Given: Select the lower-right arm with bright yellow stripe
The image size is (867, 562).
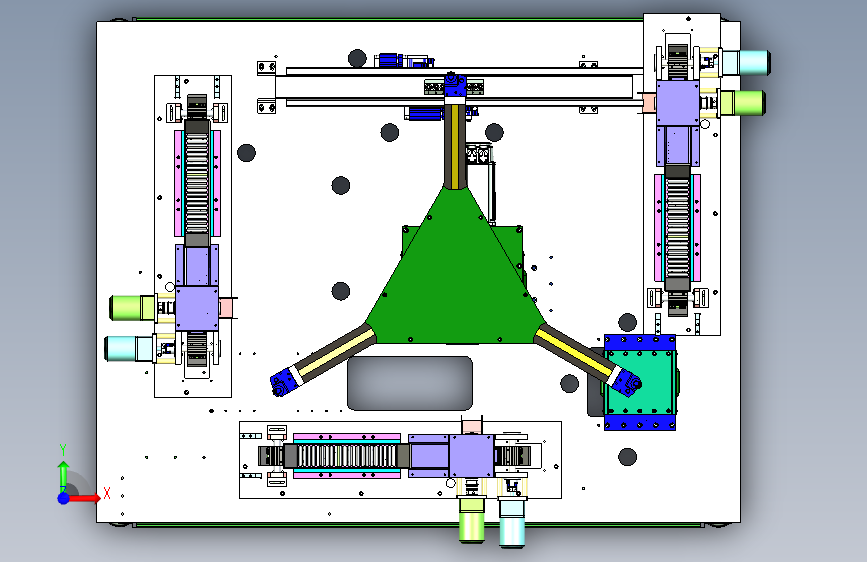Looking at the screenshot, I should [x=577, y=354].
